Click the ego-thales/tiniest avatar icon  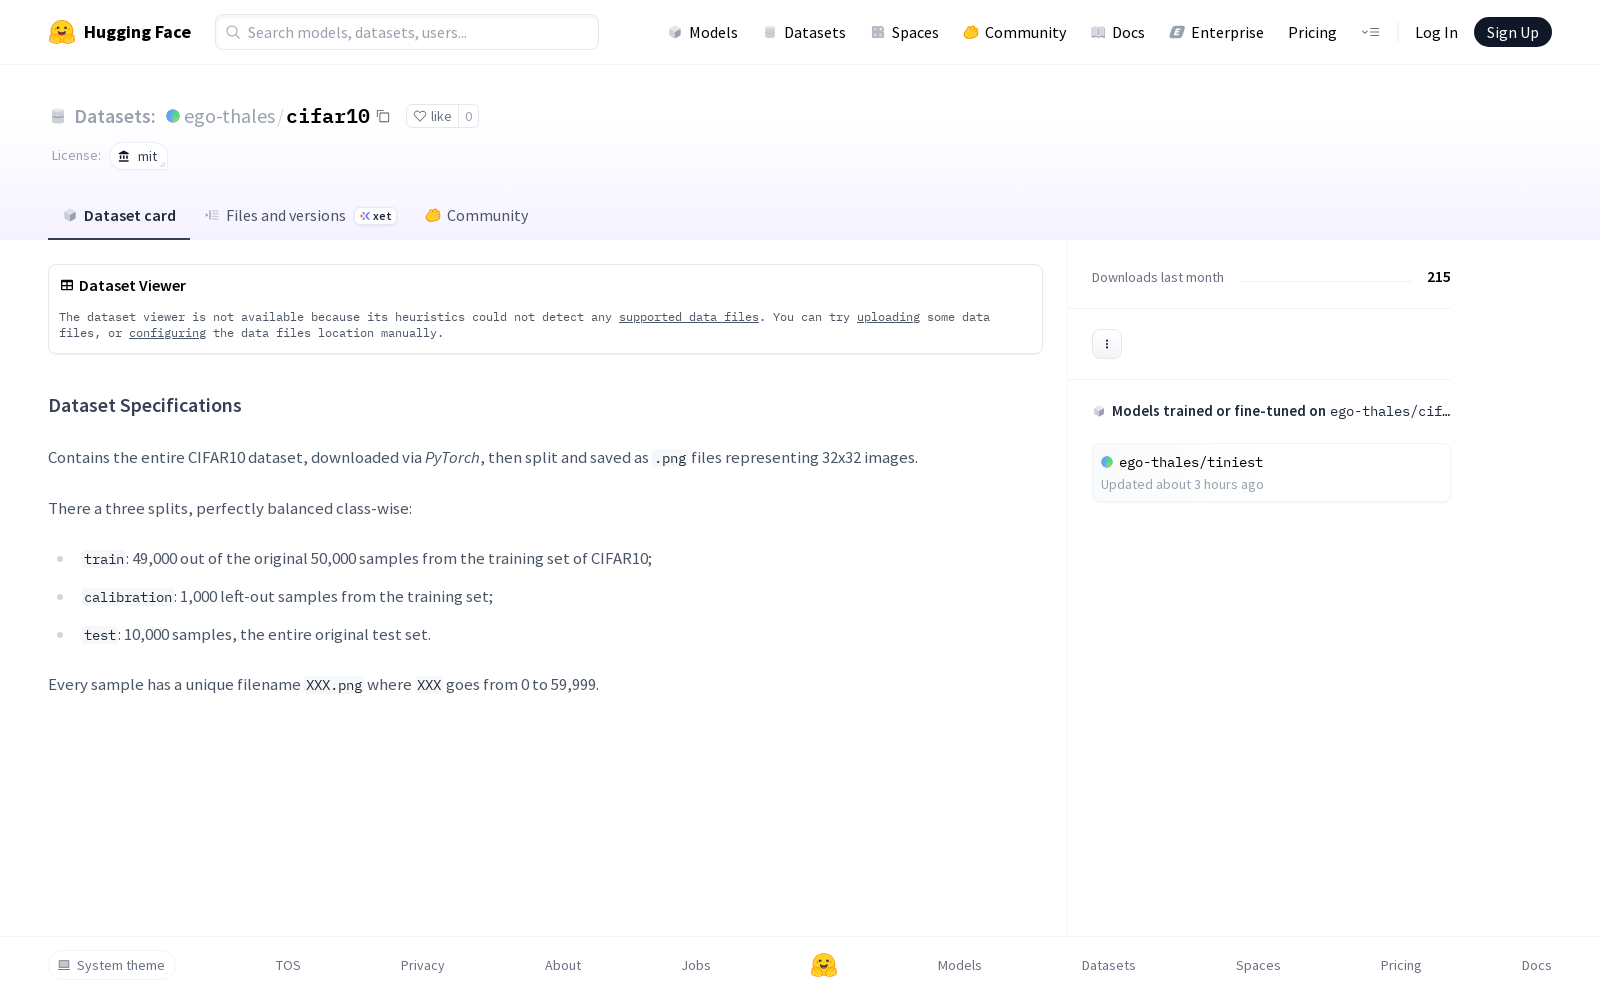[1107, 462]
